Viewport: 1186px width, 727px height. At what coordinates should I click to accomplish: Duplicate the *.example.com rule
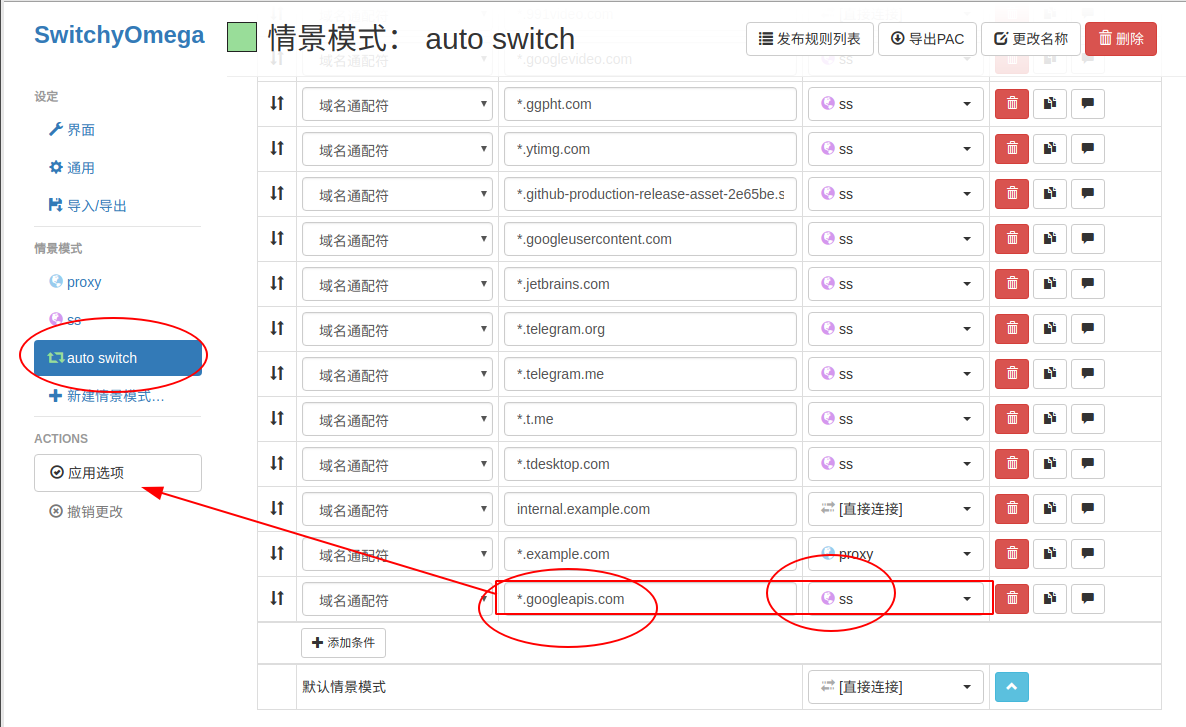(1050, 554)
